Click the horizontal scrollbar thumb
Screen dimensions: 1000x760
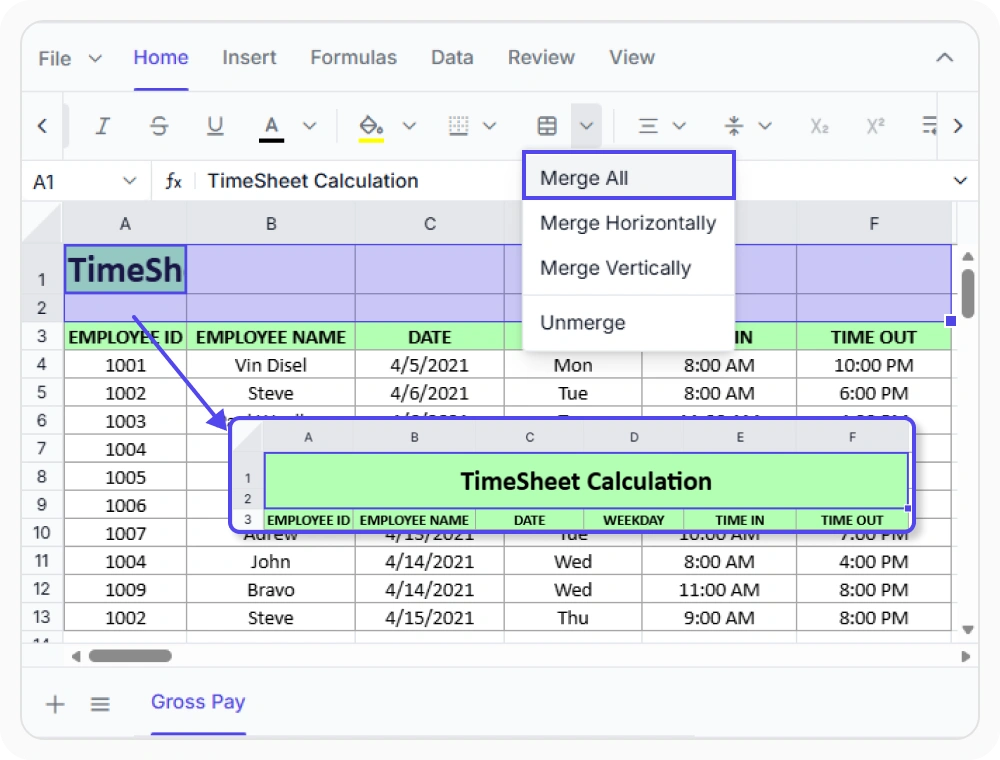pyautogui.click(x=130, y=656)
